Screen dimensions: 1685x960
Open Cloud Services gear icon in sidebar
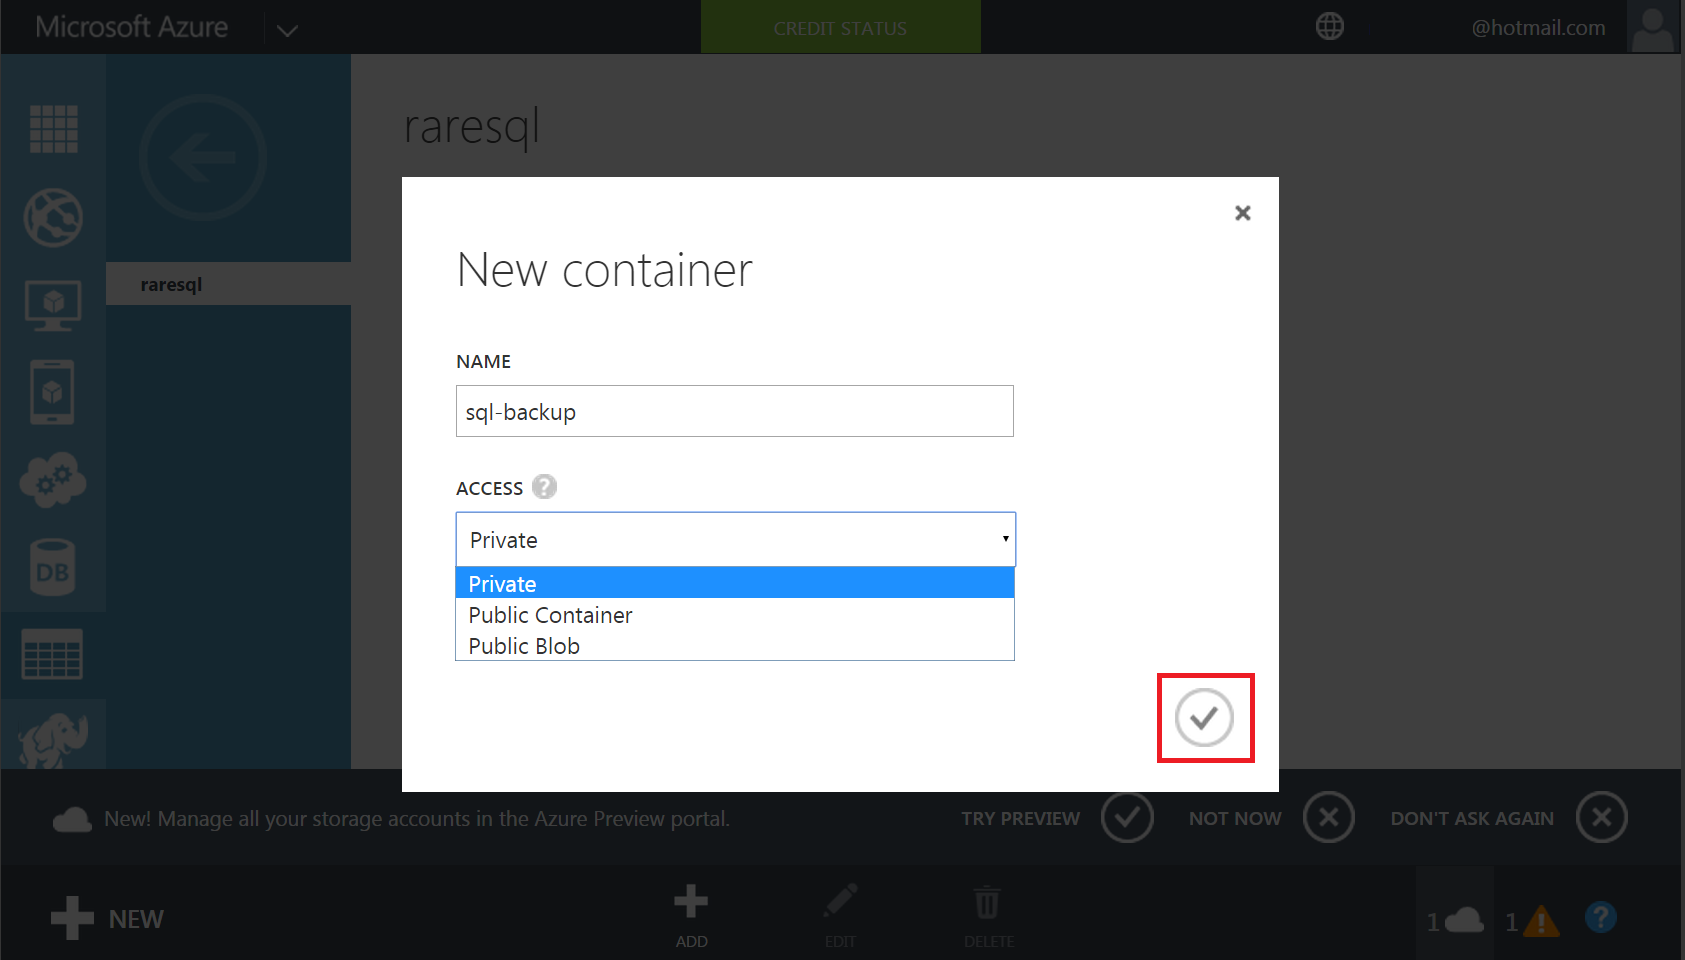pyautogui.click(x=53, y=481)
